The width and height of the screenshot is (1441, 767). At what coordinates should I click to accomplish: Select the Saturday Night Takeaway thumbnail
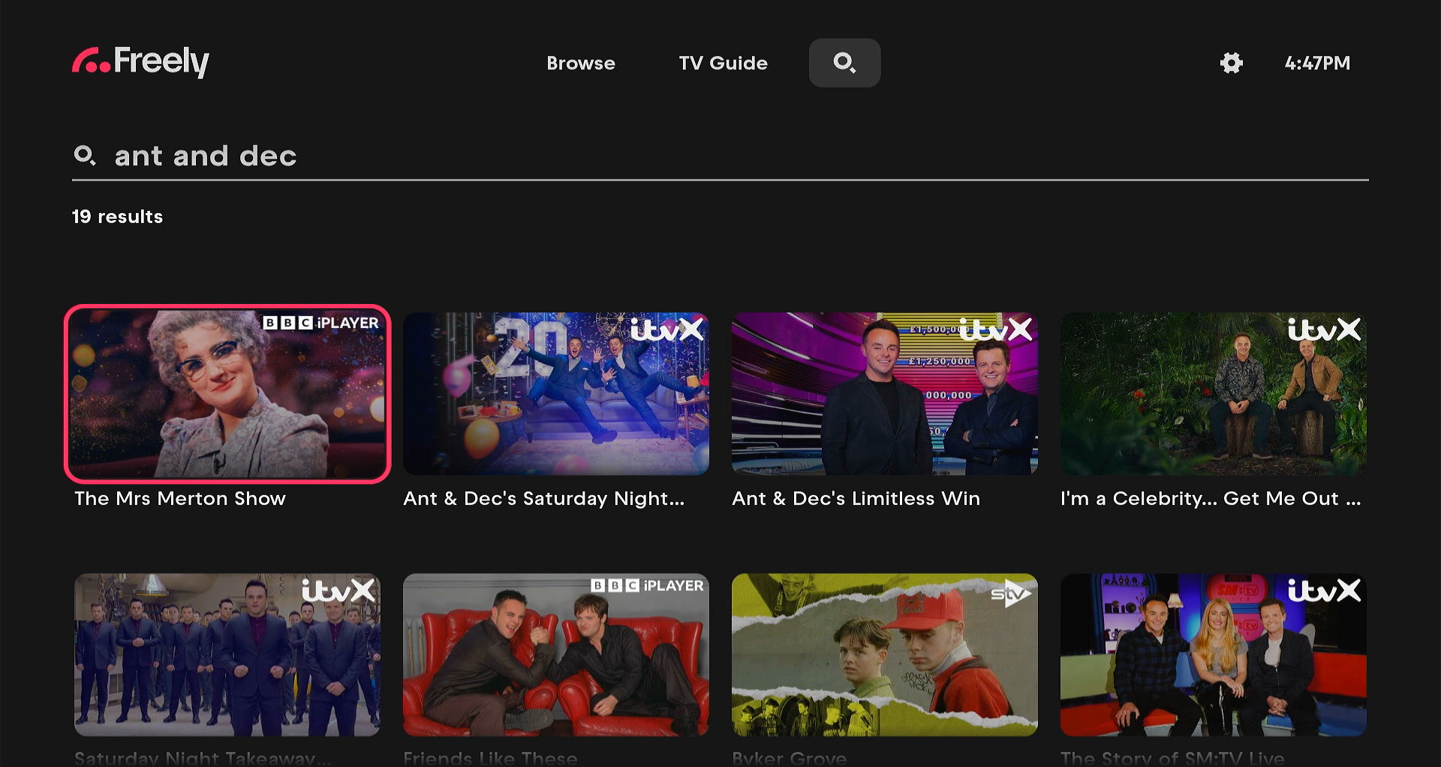tap(227, 654)
